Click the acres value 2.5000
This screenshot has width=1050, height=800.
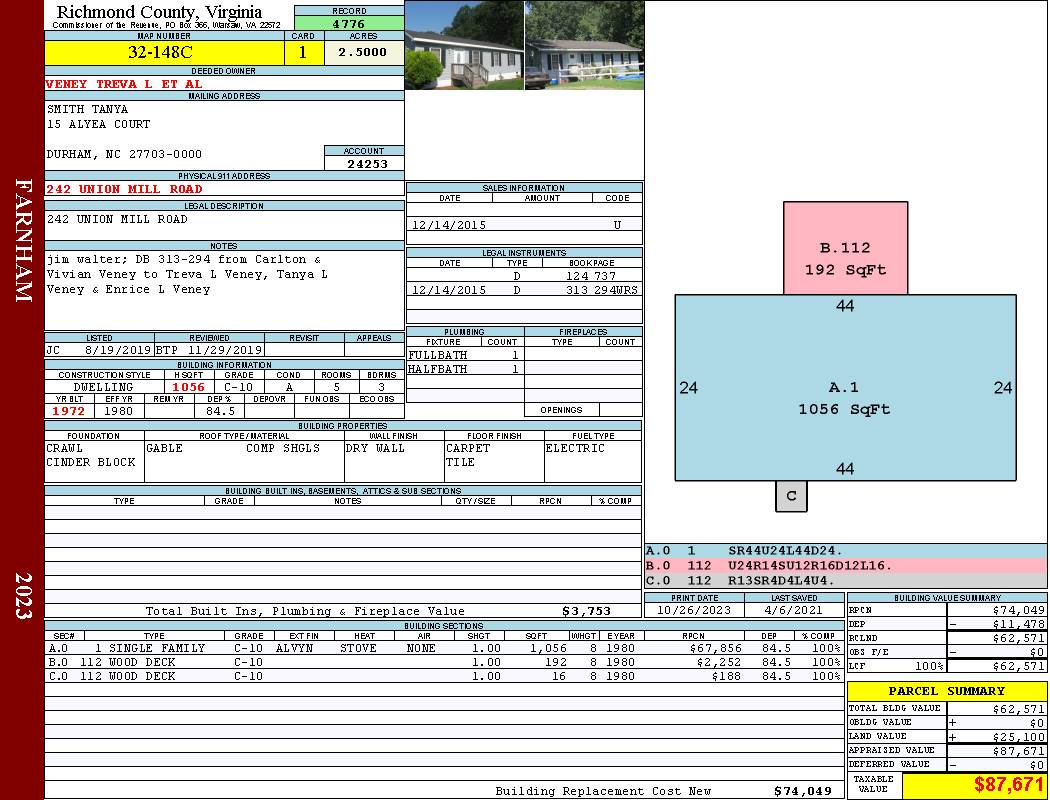click(x=364, y=52)
